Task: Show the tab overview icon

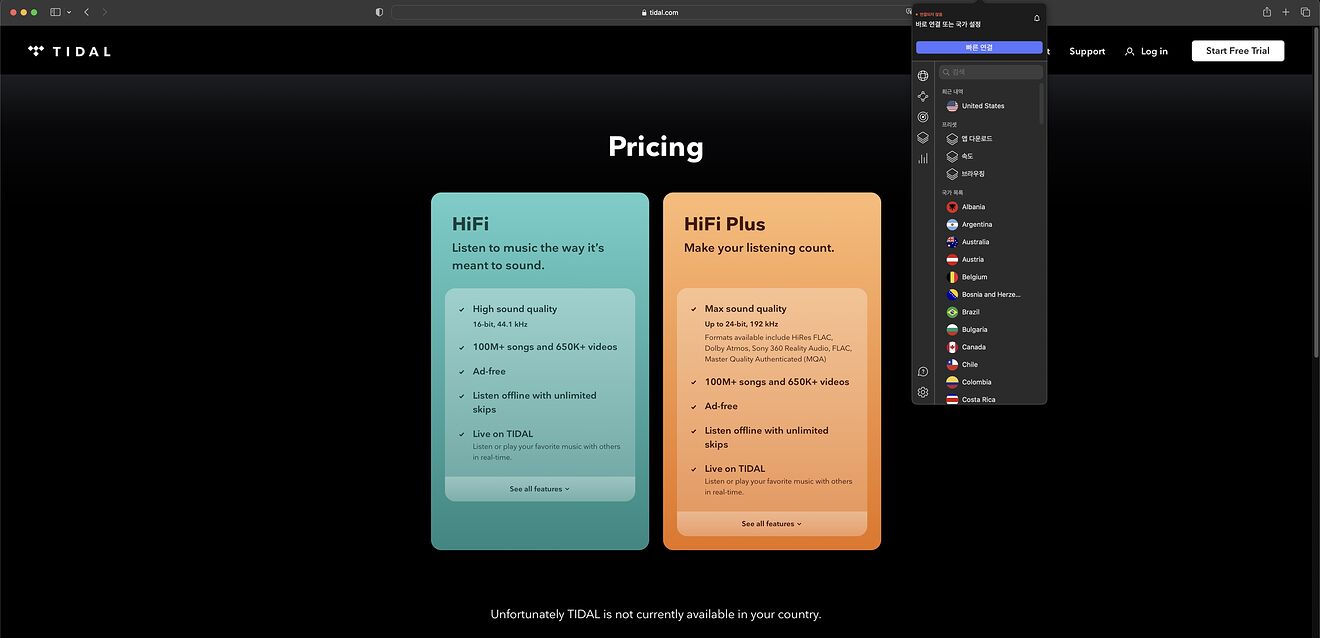Action: point(1305,12)
